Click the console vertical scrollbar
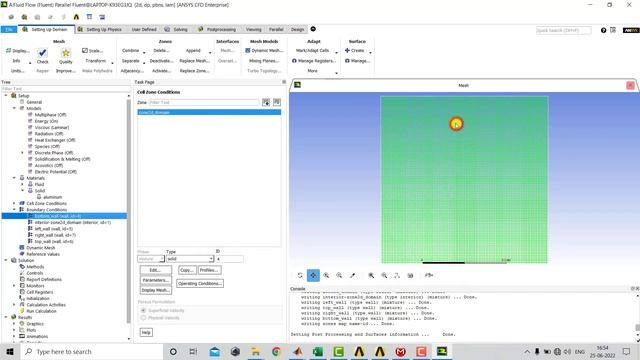The width and height of the screenshot is (640, 360). (x=637, y=327)
